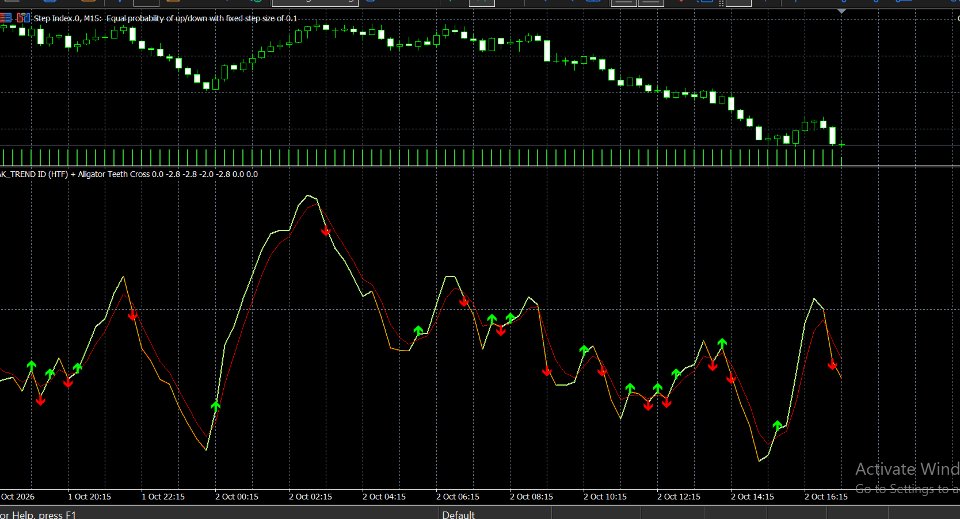The height and width of the screenshot is (519, 960).
Task: Click the 2 Oct 06:15 time label
Action: (x=457, y=497)
